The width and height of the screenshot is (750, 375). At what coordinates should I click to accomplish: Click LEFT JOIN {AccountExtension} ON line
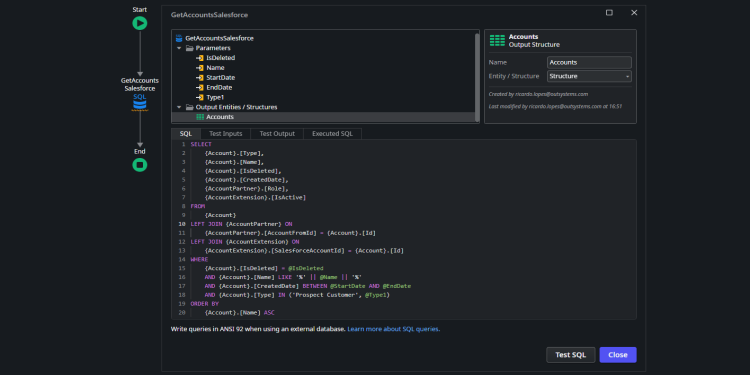[x=245, y=242]
